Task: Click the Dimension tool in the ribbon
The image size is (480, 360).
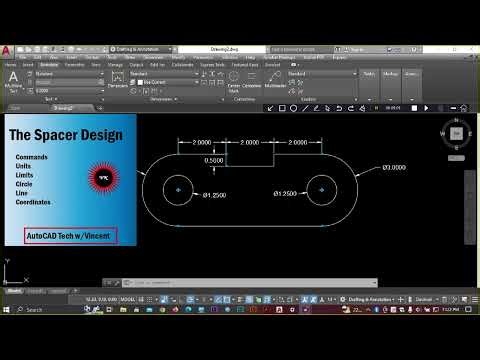Action: pos(118,80)
